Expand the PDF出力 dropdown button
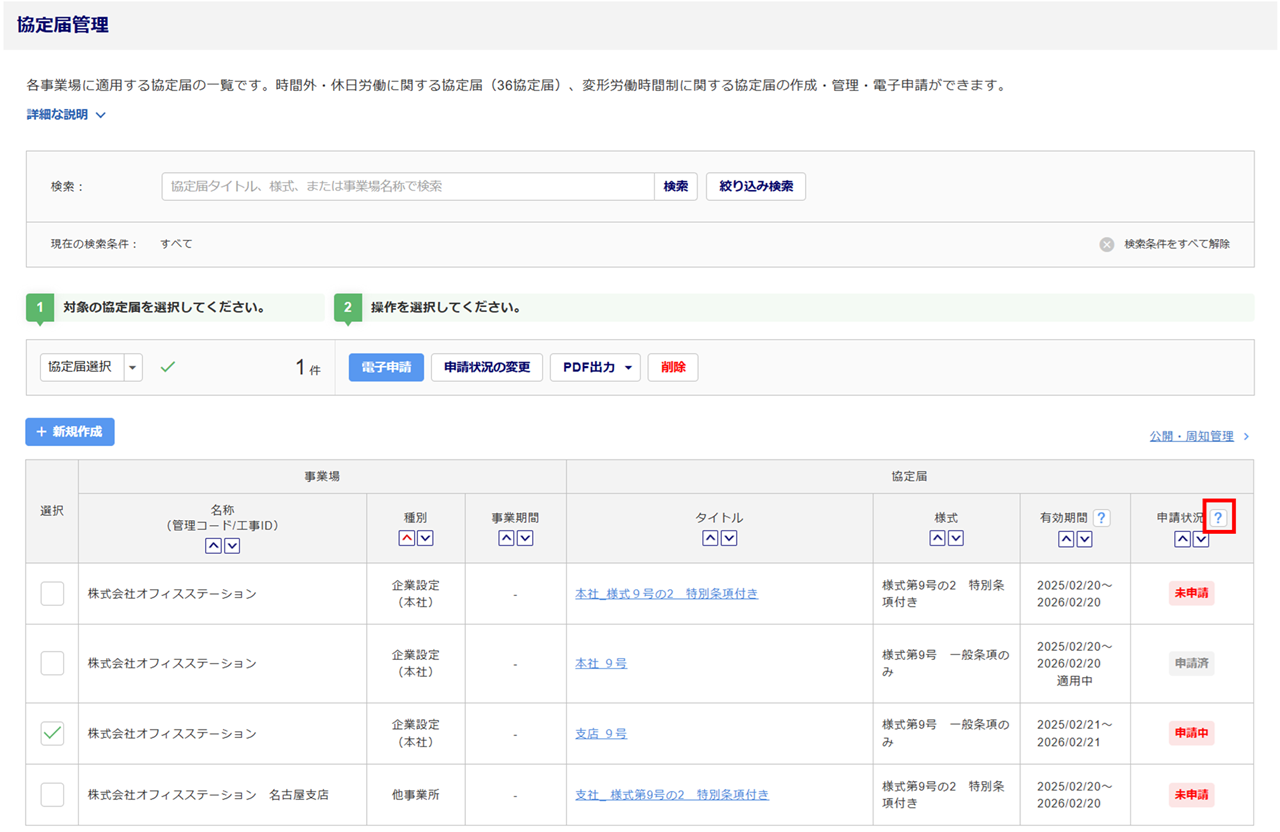Image resolution: width=1280 pixels, height=832 pixels. point(595,367)
